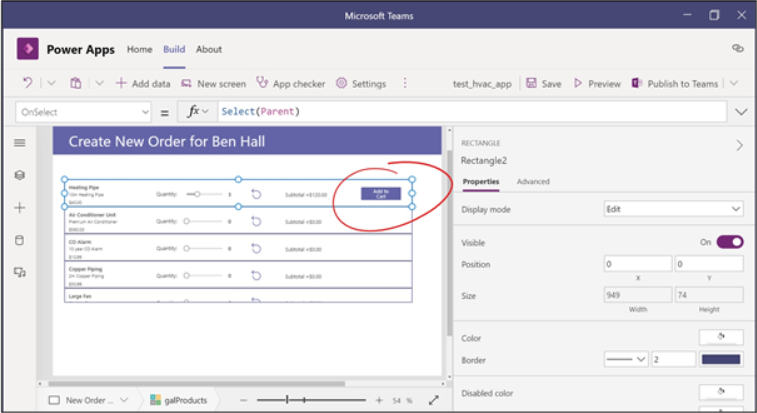Click the Undo arrow icon
This screenshot has height=413, width=757.
tap(28, 83)
